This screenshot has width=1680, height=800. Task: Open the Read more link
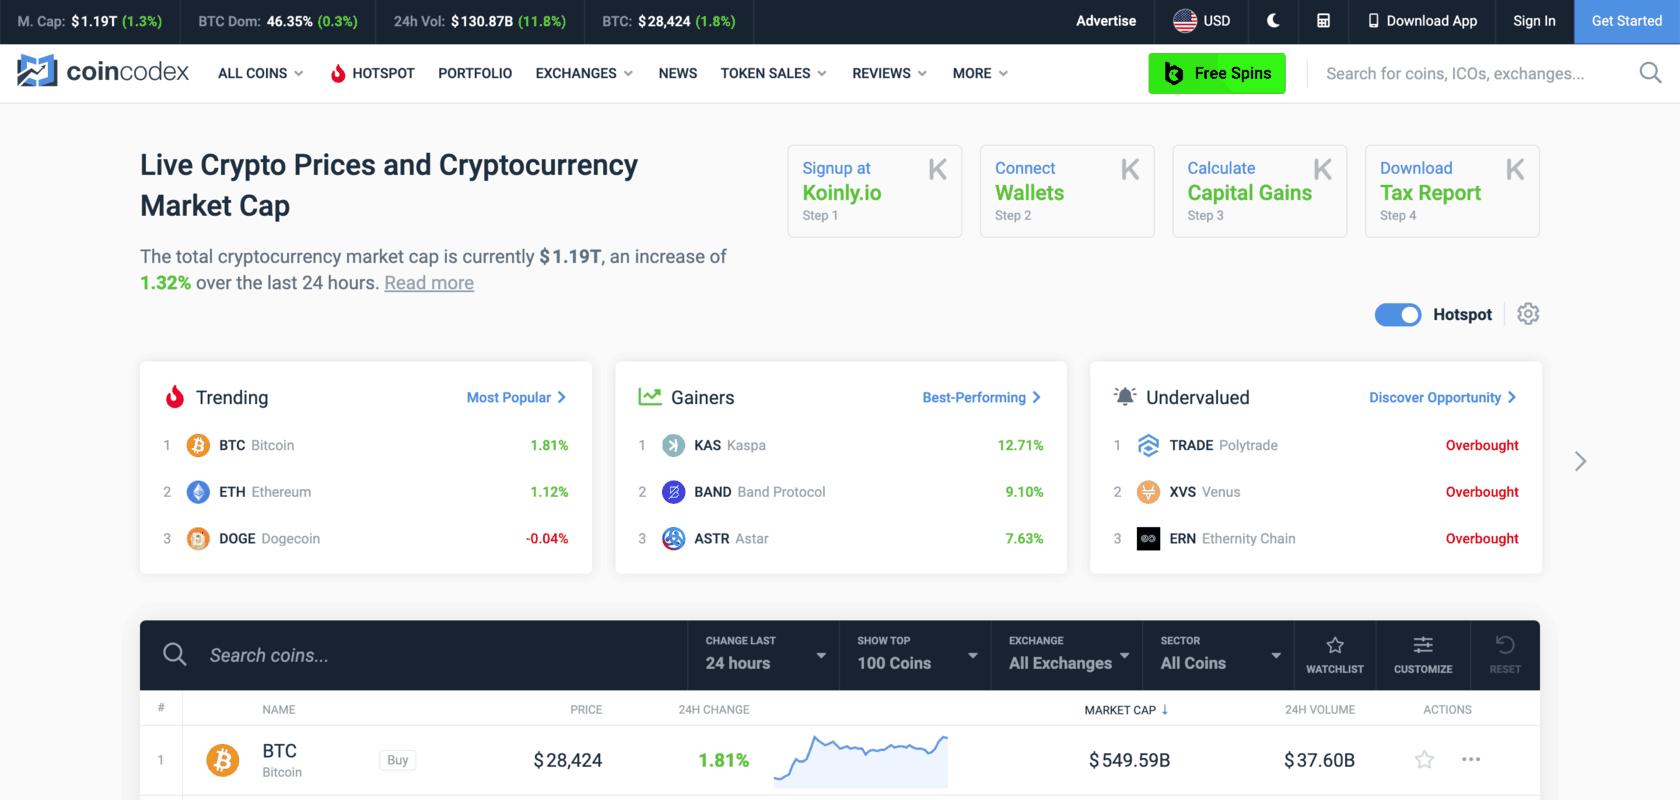pyautogui.click(x=429, y=283)
